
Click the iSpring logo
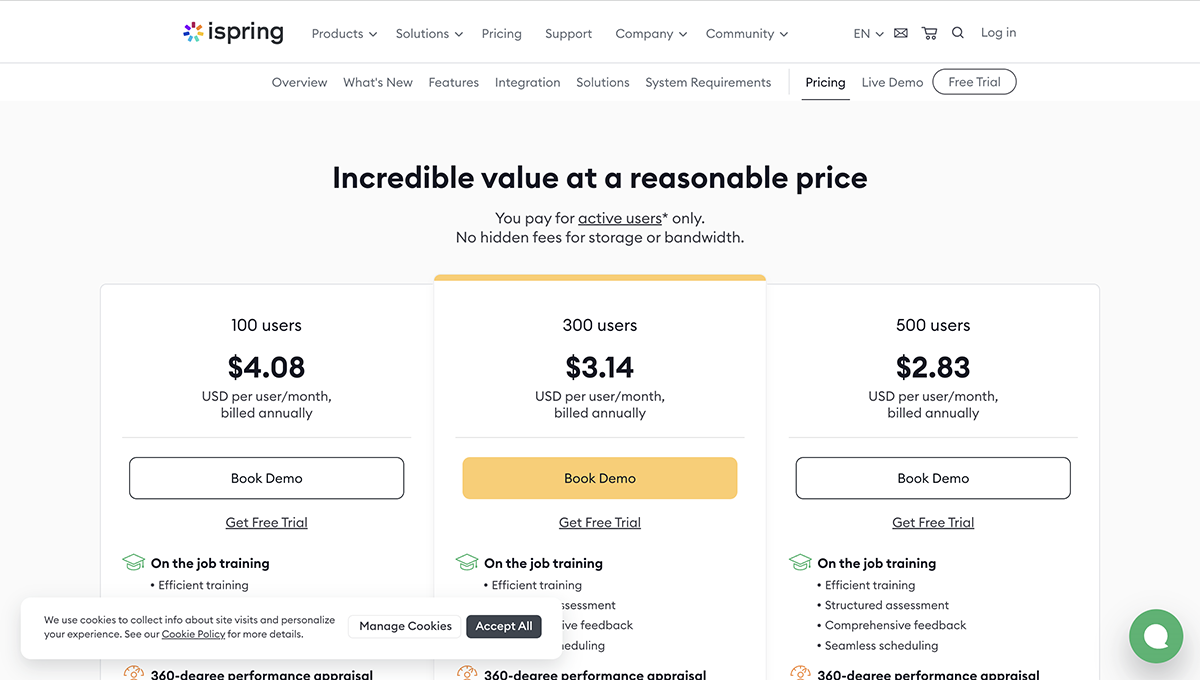point(233,31)
